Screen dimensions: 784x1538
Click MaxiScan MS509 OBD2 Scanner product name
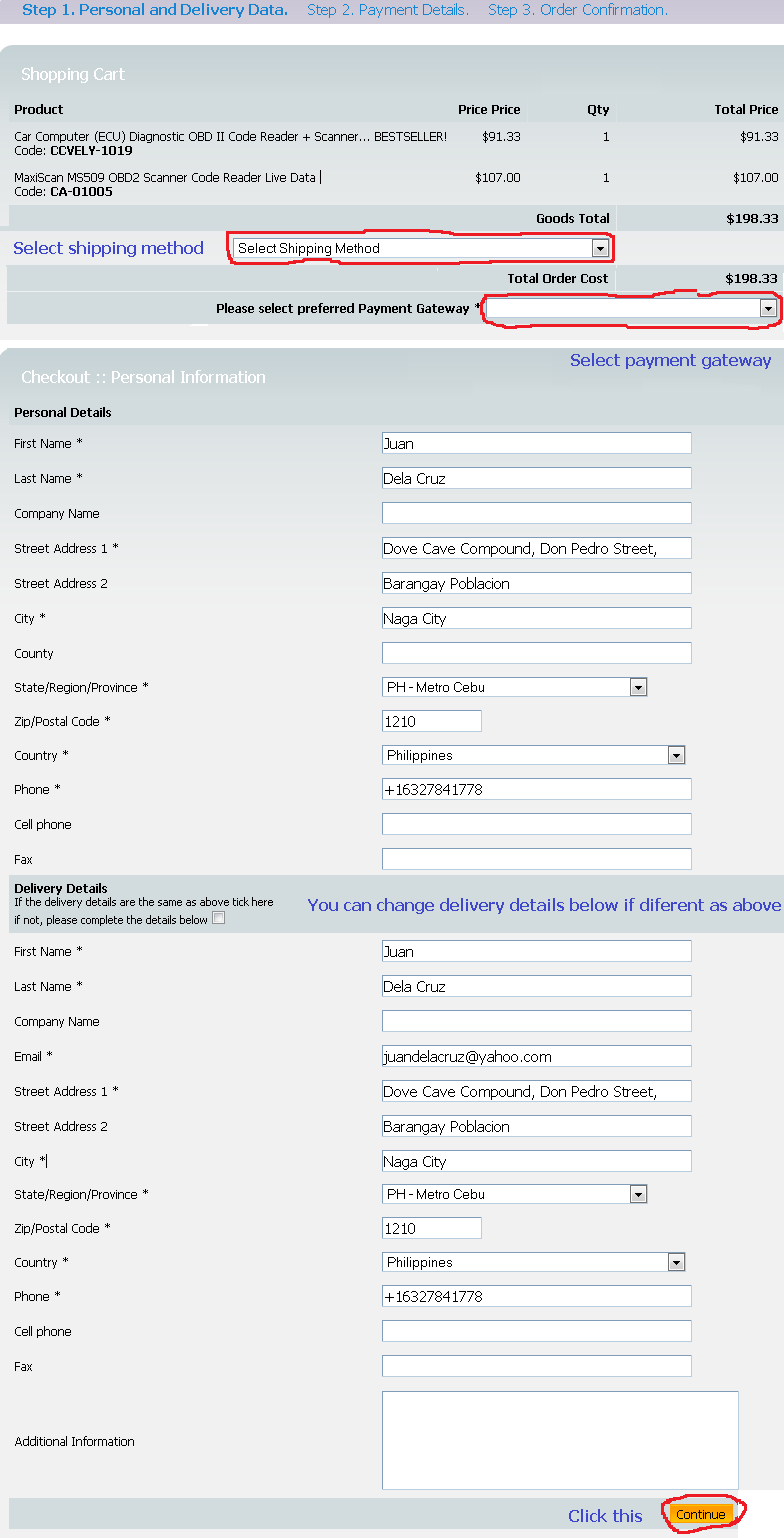point(167,178)
